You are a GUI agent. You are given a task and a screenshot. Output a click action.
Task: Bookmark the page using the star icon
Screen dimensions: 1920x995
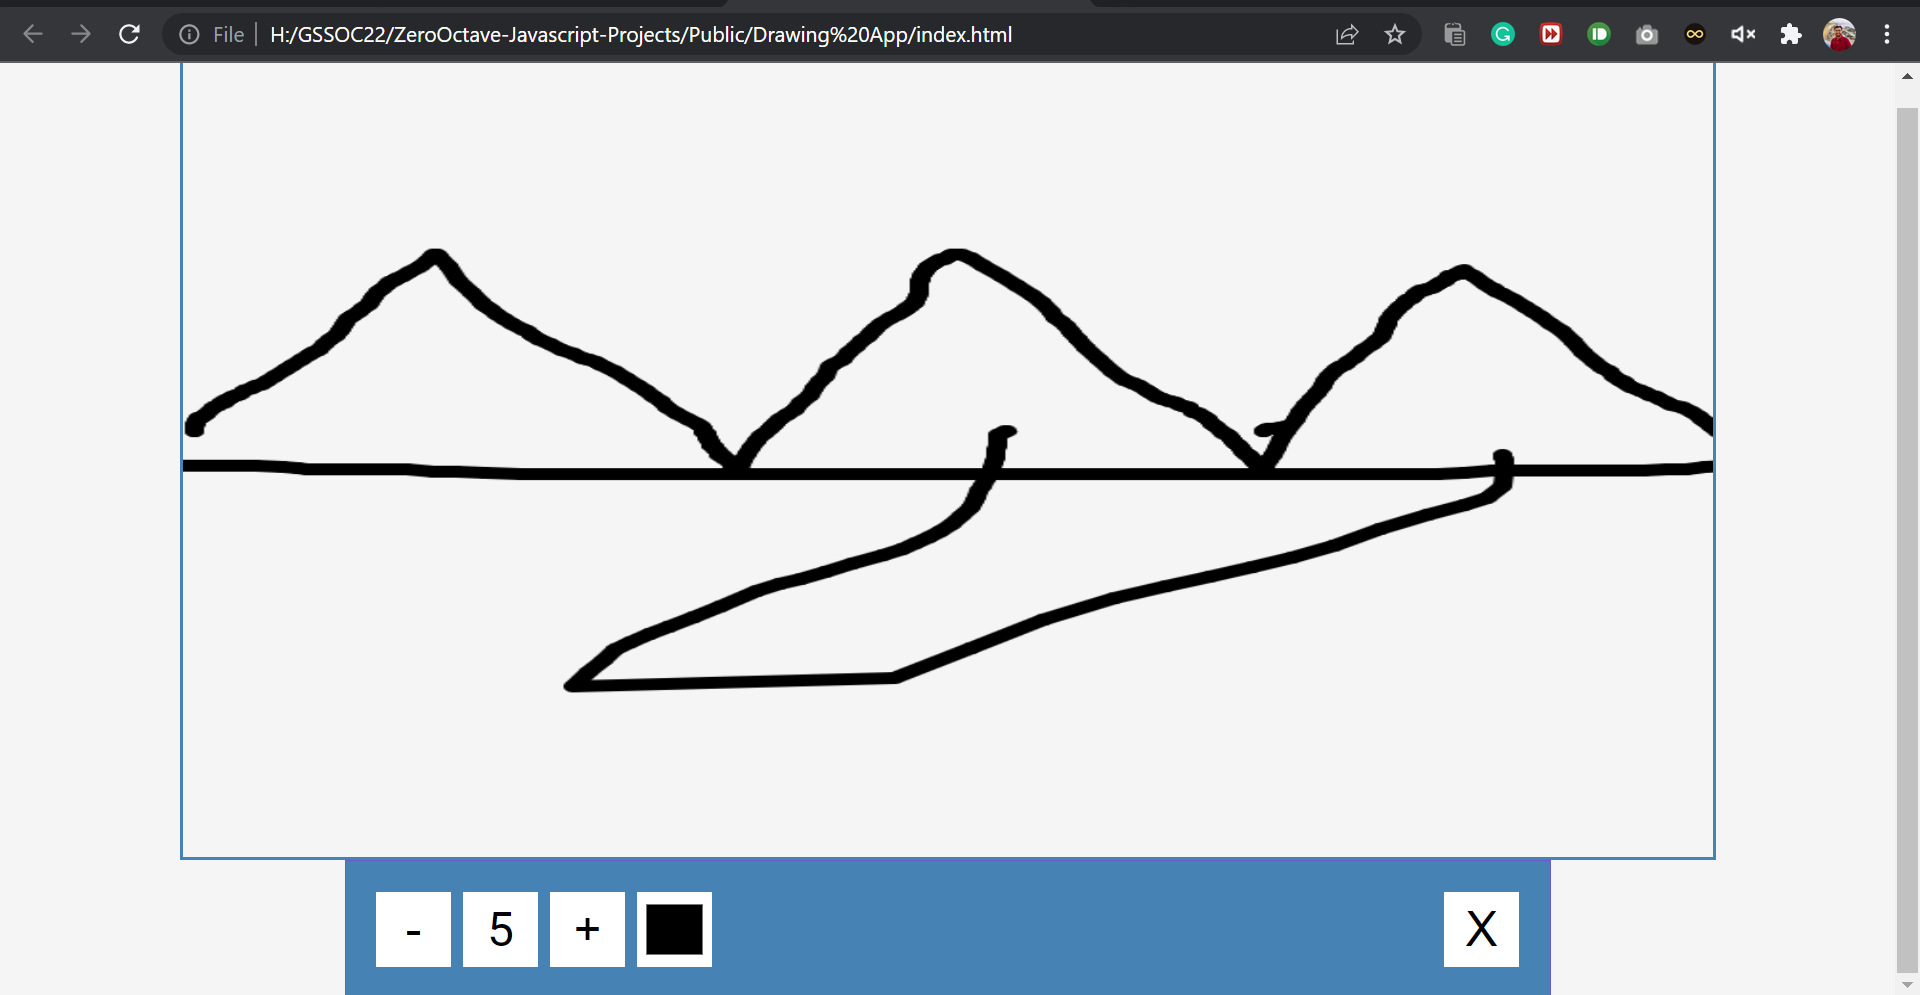coord(1395,33)
